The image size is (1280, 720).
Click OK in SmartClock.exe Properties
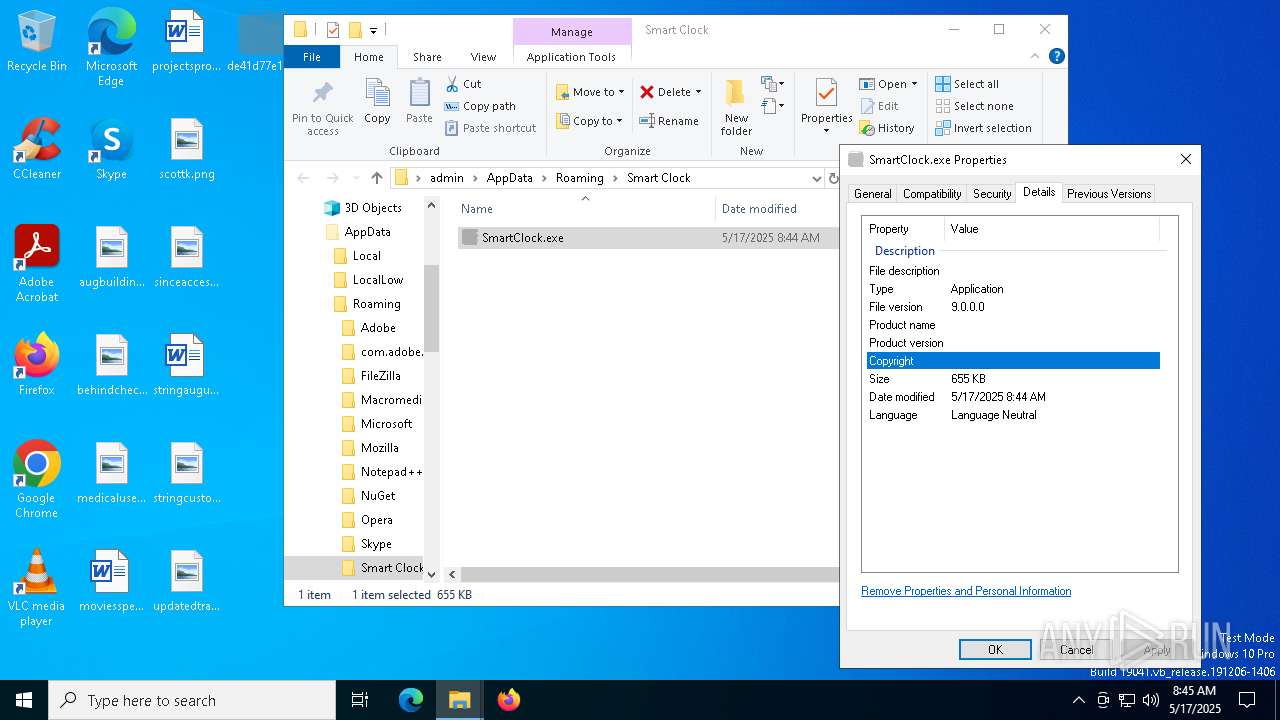tap(995, 650)
